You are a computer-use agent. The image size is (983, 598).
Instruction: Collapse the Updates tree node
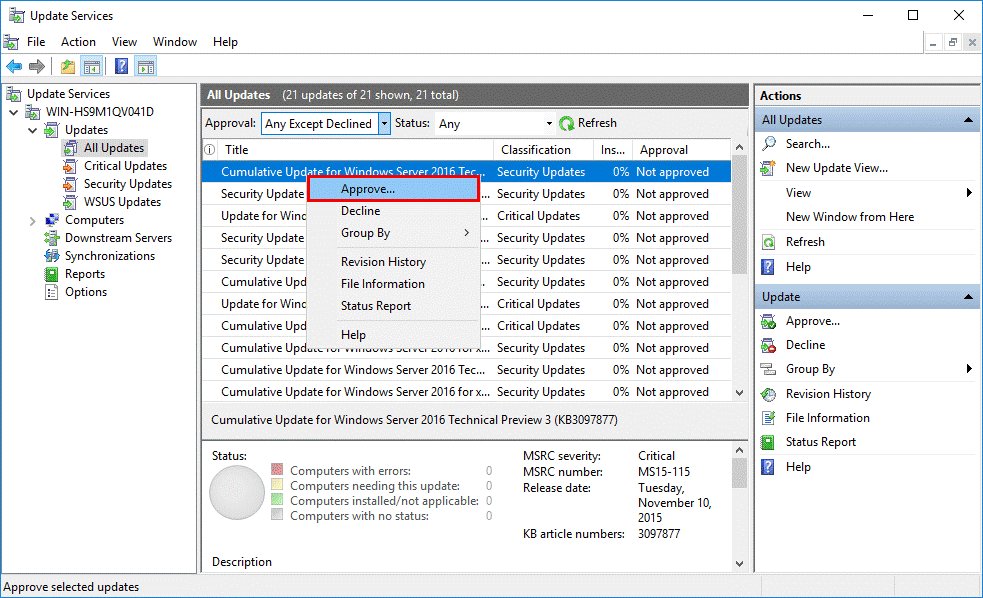click(33, 130)
